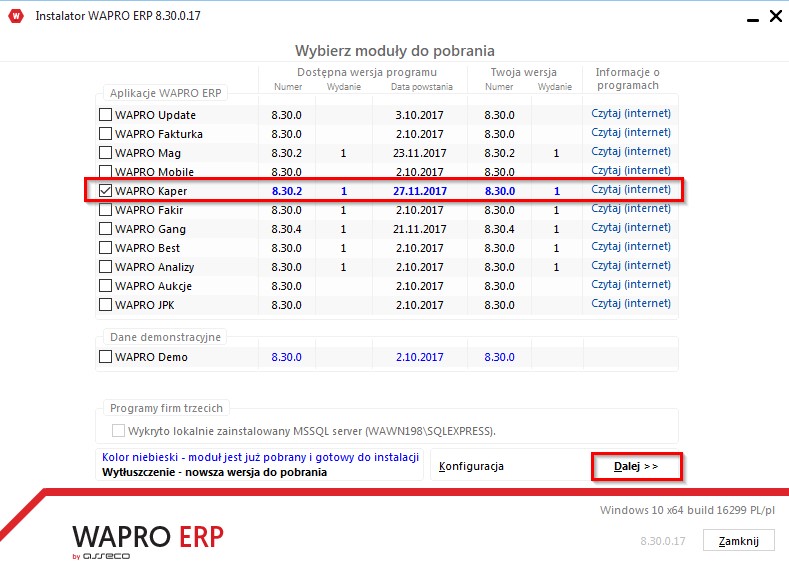This screenshot has height=566, width=789.
Task: Click Kaper creation date 27.11.2017
Action: coord(420,191)
